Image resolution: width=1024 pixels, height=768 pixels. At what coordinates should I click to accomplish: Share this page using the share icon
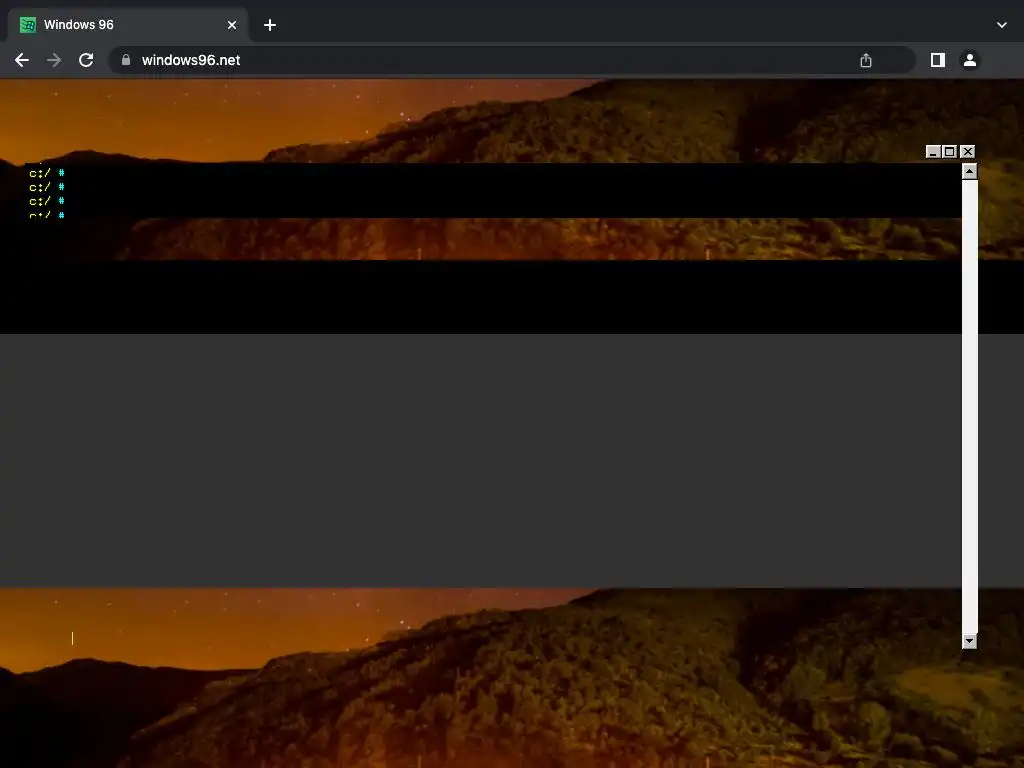(866, 60)
